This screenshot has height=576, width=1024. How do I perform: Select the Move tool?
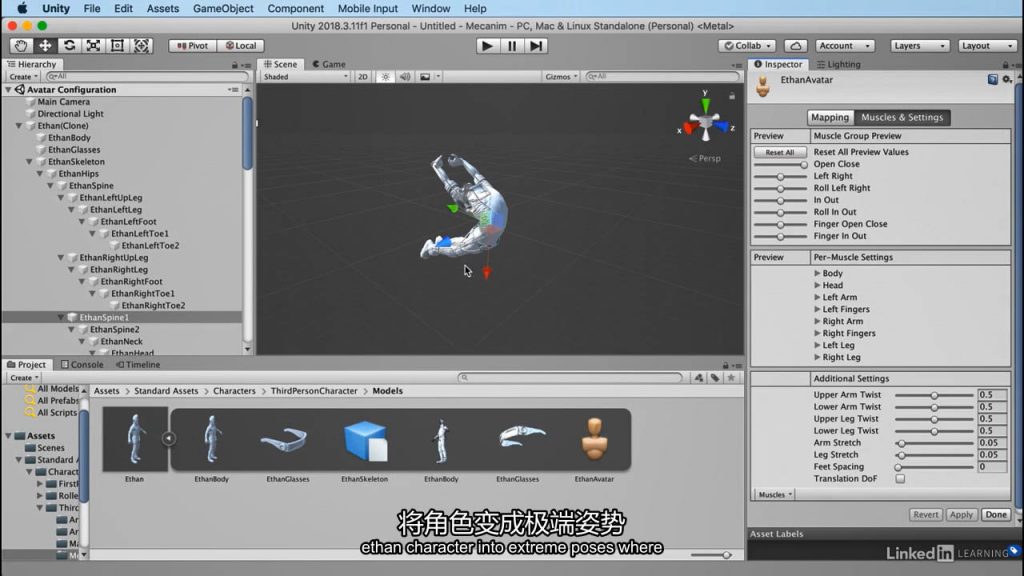(x=45, y=46)
